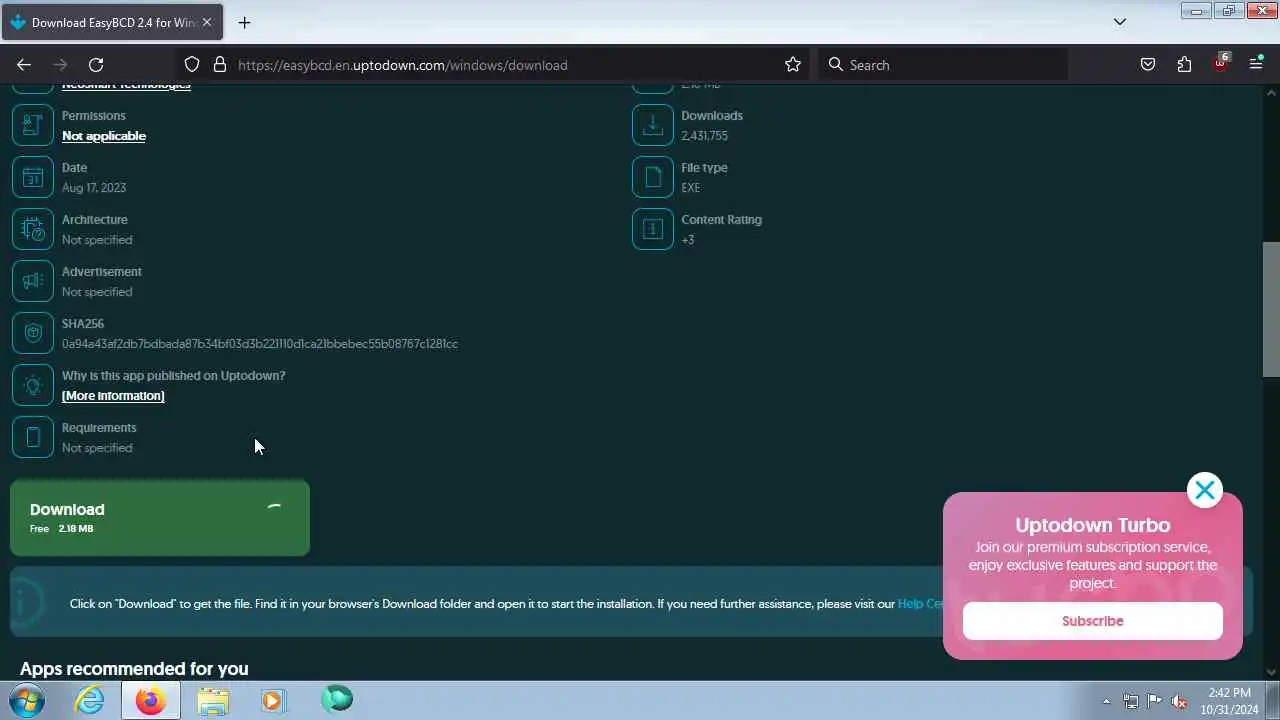
Task: Open the Pocket save icon
Action: pyautogui.click(x=1148, y=65)
